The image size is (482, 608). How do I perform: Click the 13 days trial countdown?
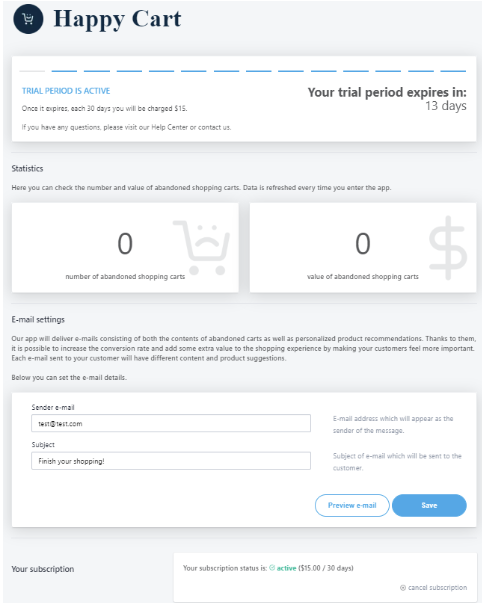pyautogui.click(x=446, y=106)
